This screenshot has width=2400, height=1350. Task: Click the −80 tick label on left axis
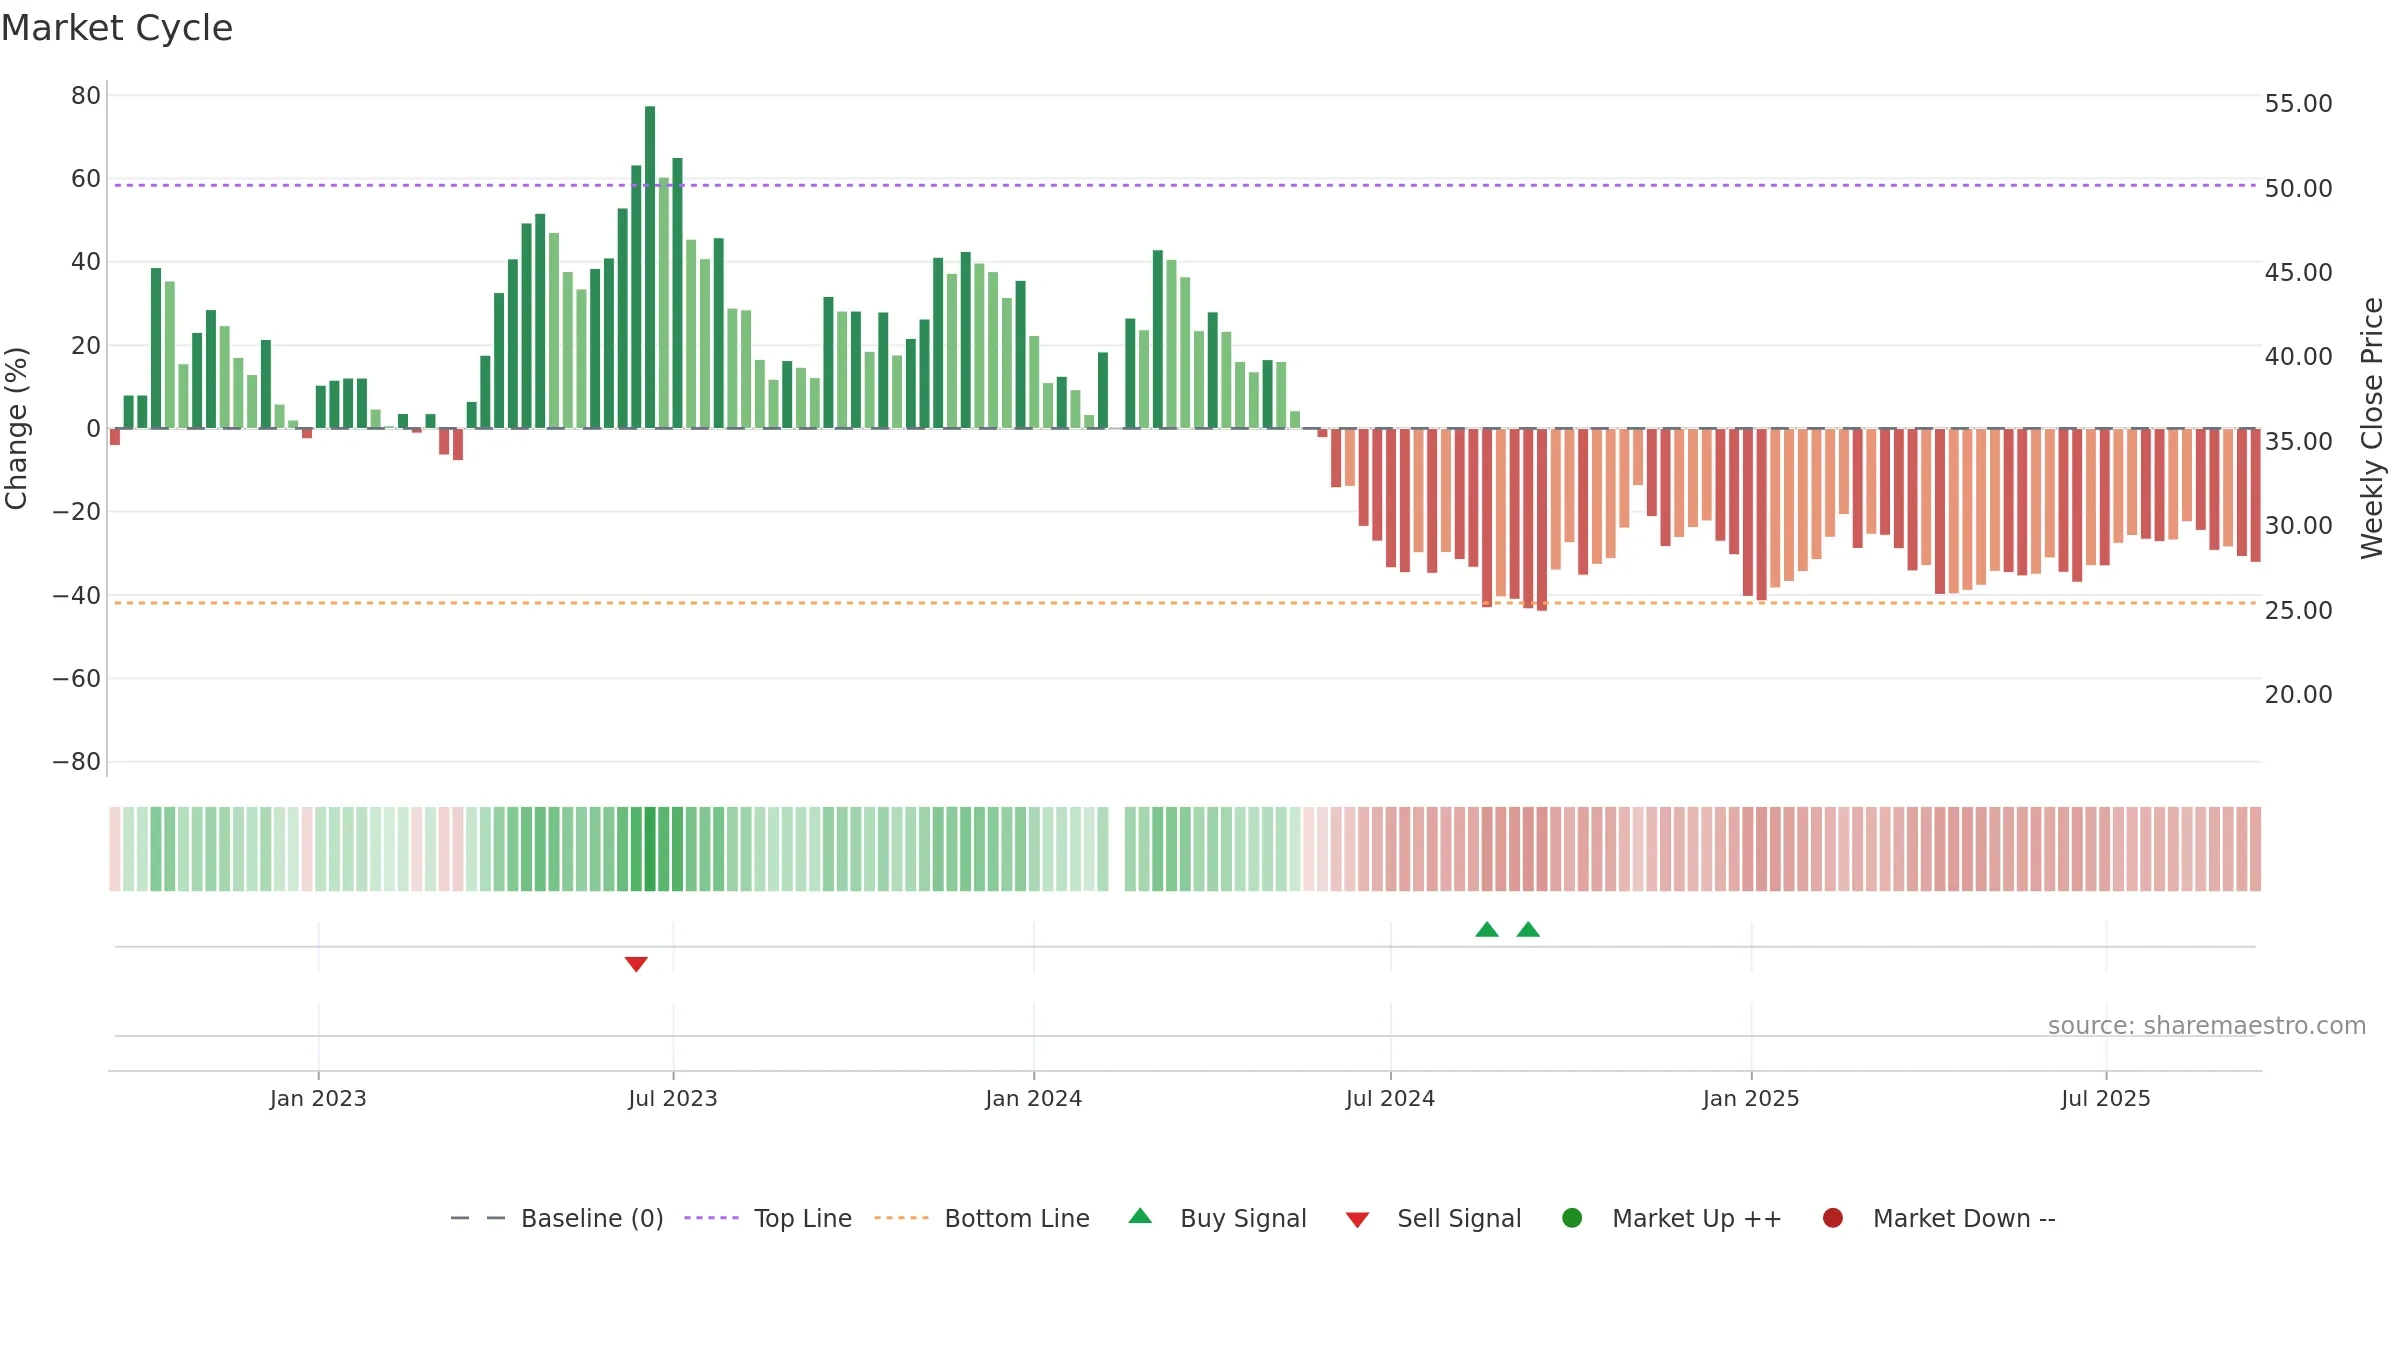click(77, 761)
